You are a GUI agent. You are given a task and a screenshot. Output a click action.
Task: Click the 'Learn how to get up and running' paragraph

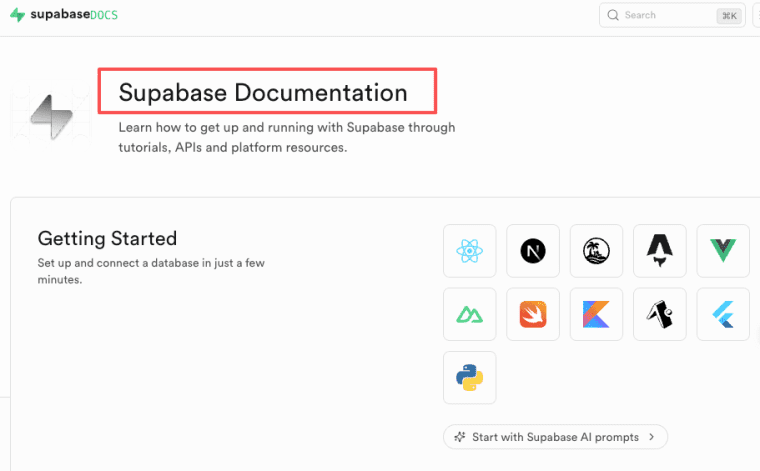click(287, 137)
